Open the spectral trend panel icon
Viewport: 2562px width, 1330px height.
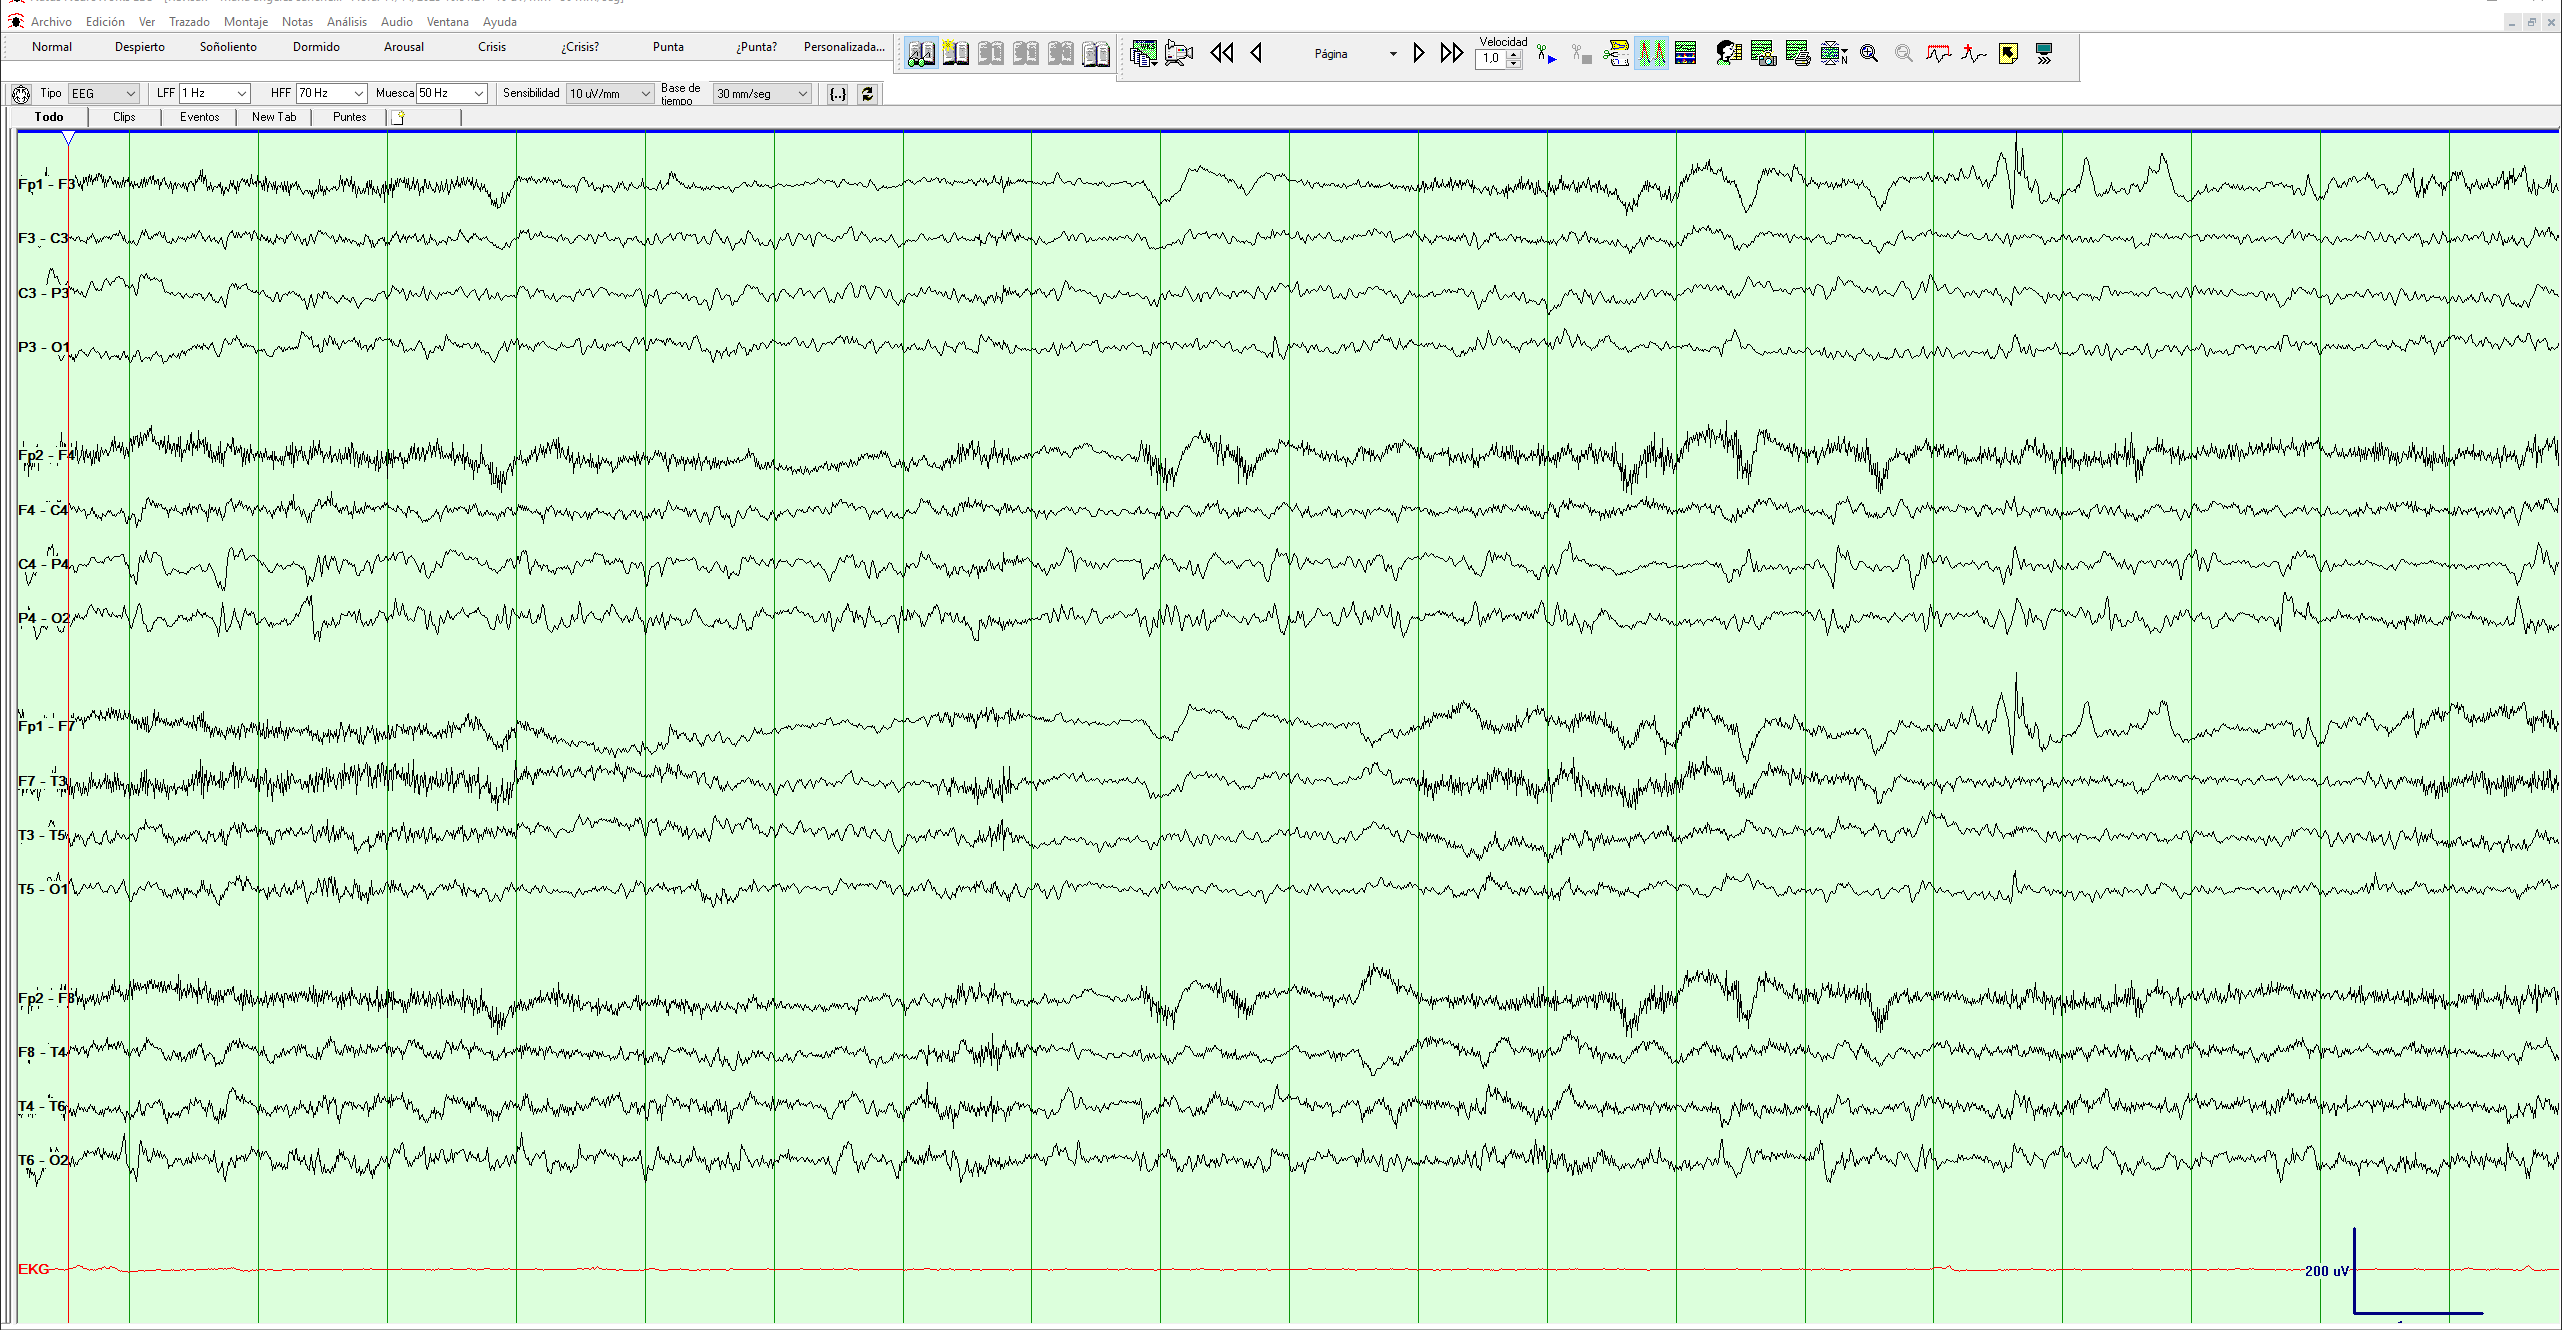click(x=1686, y=53)
